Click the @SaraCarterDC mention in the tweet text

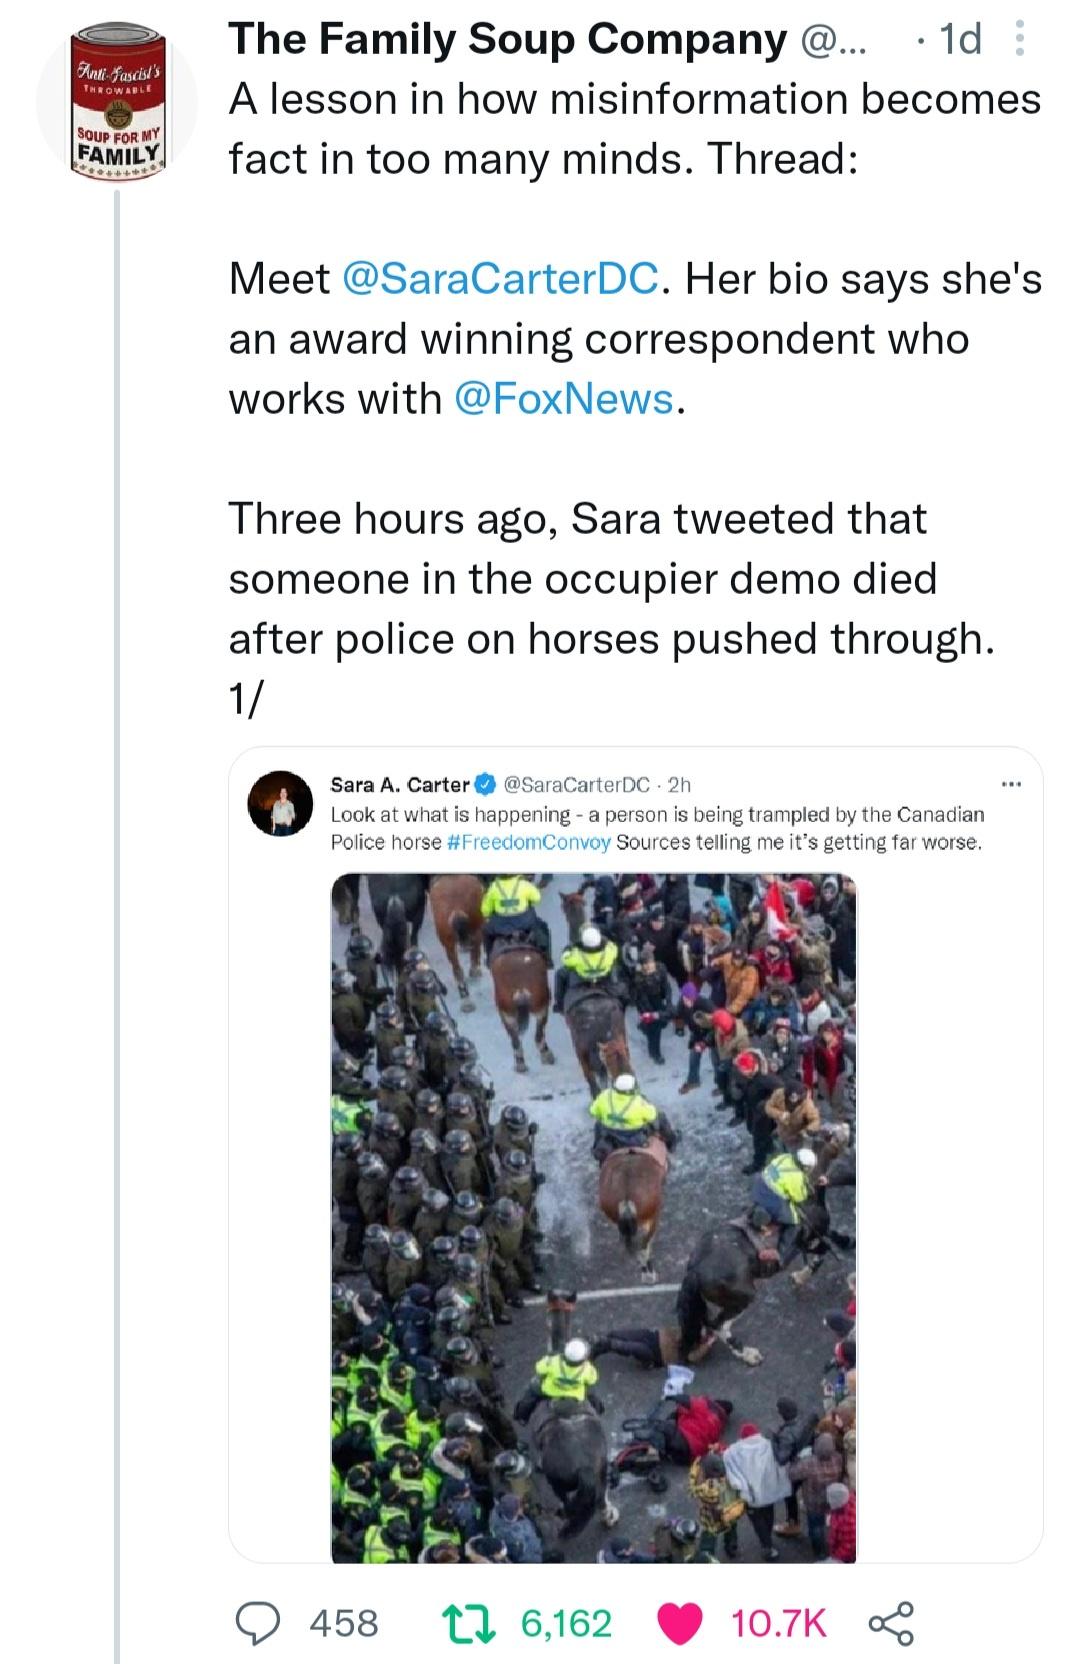tap(500, 278)
